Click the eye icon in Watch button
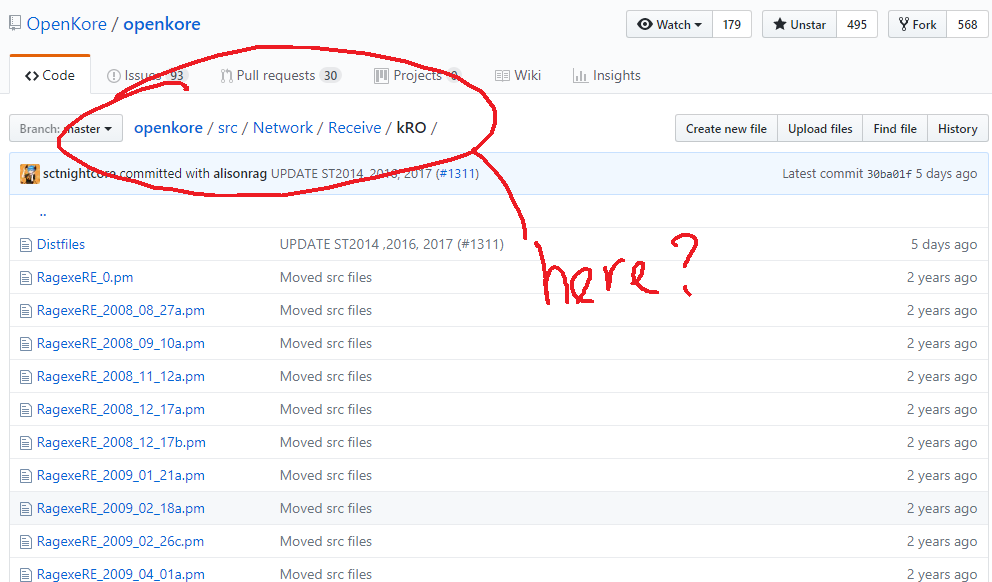The height and width of the screenshot is (582, 992). click(x=645, y=24)
